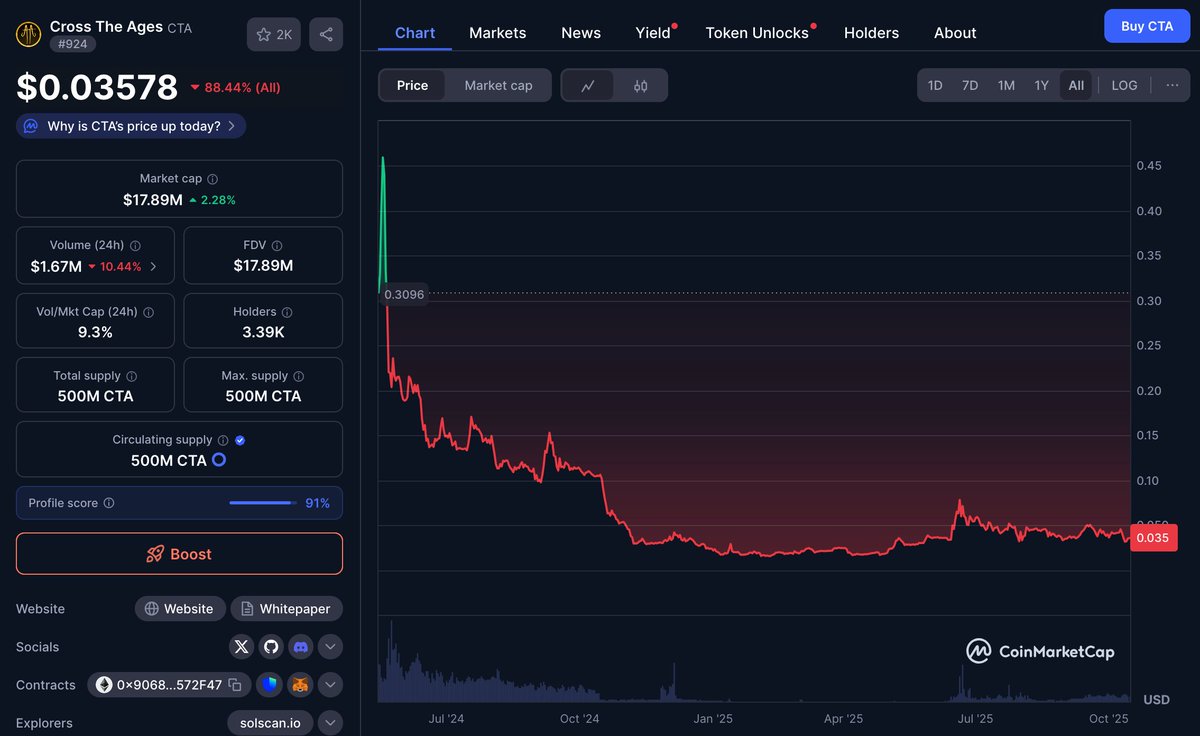The image size is (1200, 736).
Task: Open Total supply info icon
Action: point(132,376)
